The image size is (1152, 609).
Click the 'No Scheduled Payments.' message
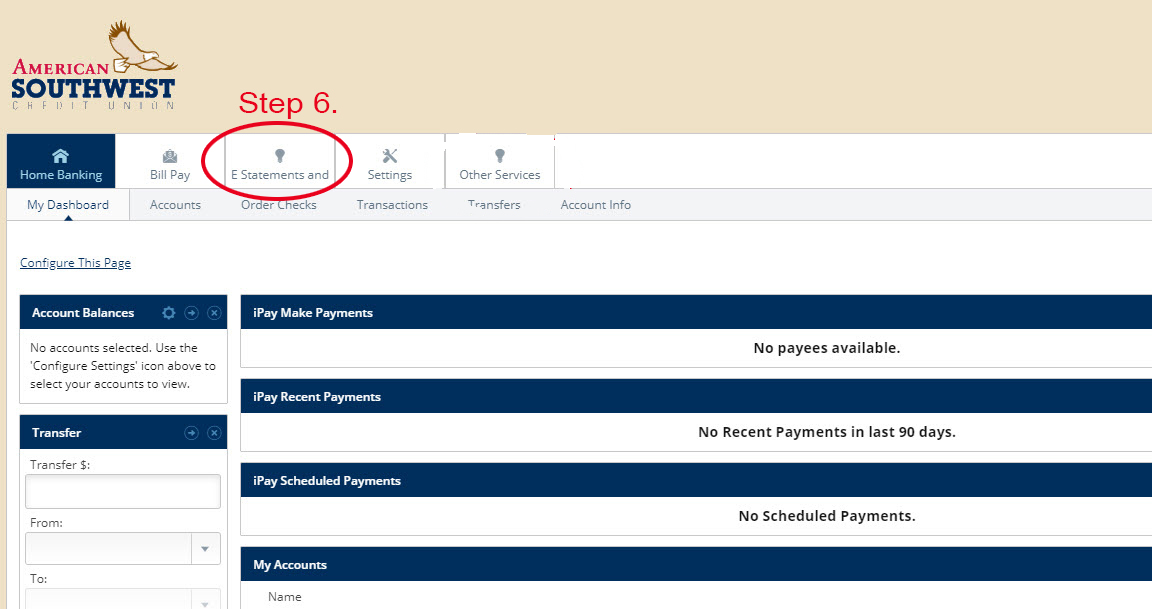(x=827, y=516)
